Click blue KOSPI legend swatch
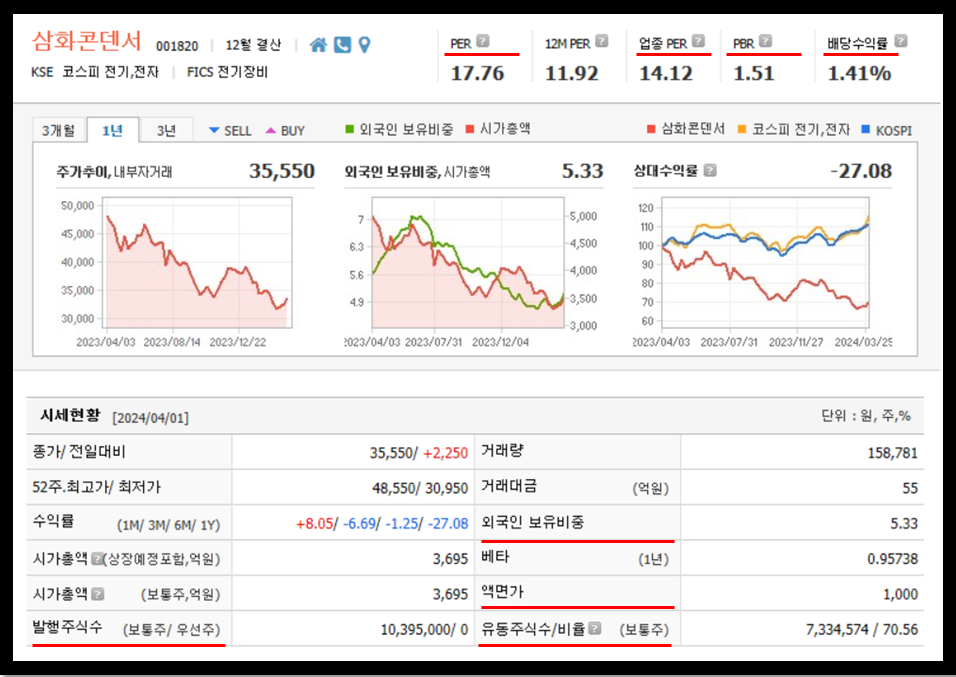 (865, 129)
